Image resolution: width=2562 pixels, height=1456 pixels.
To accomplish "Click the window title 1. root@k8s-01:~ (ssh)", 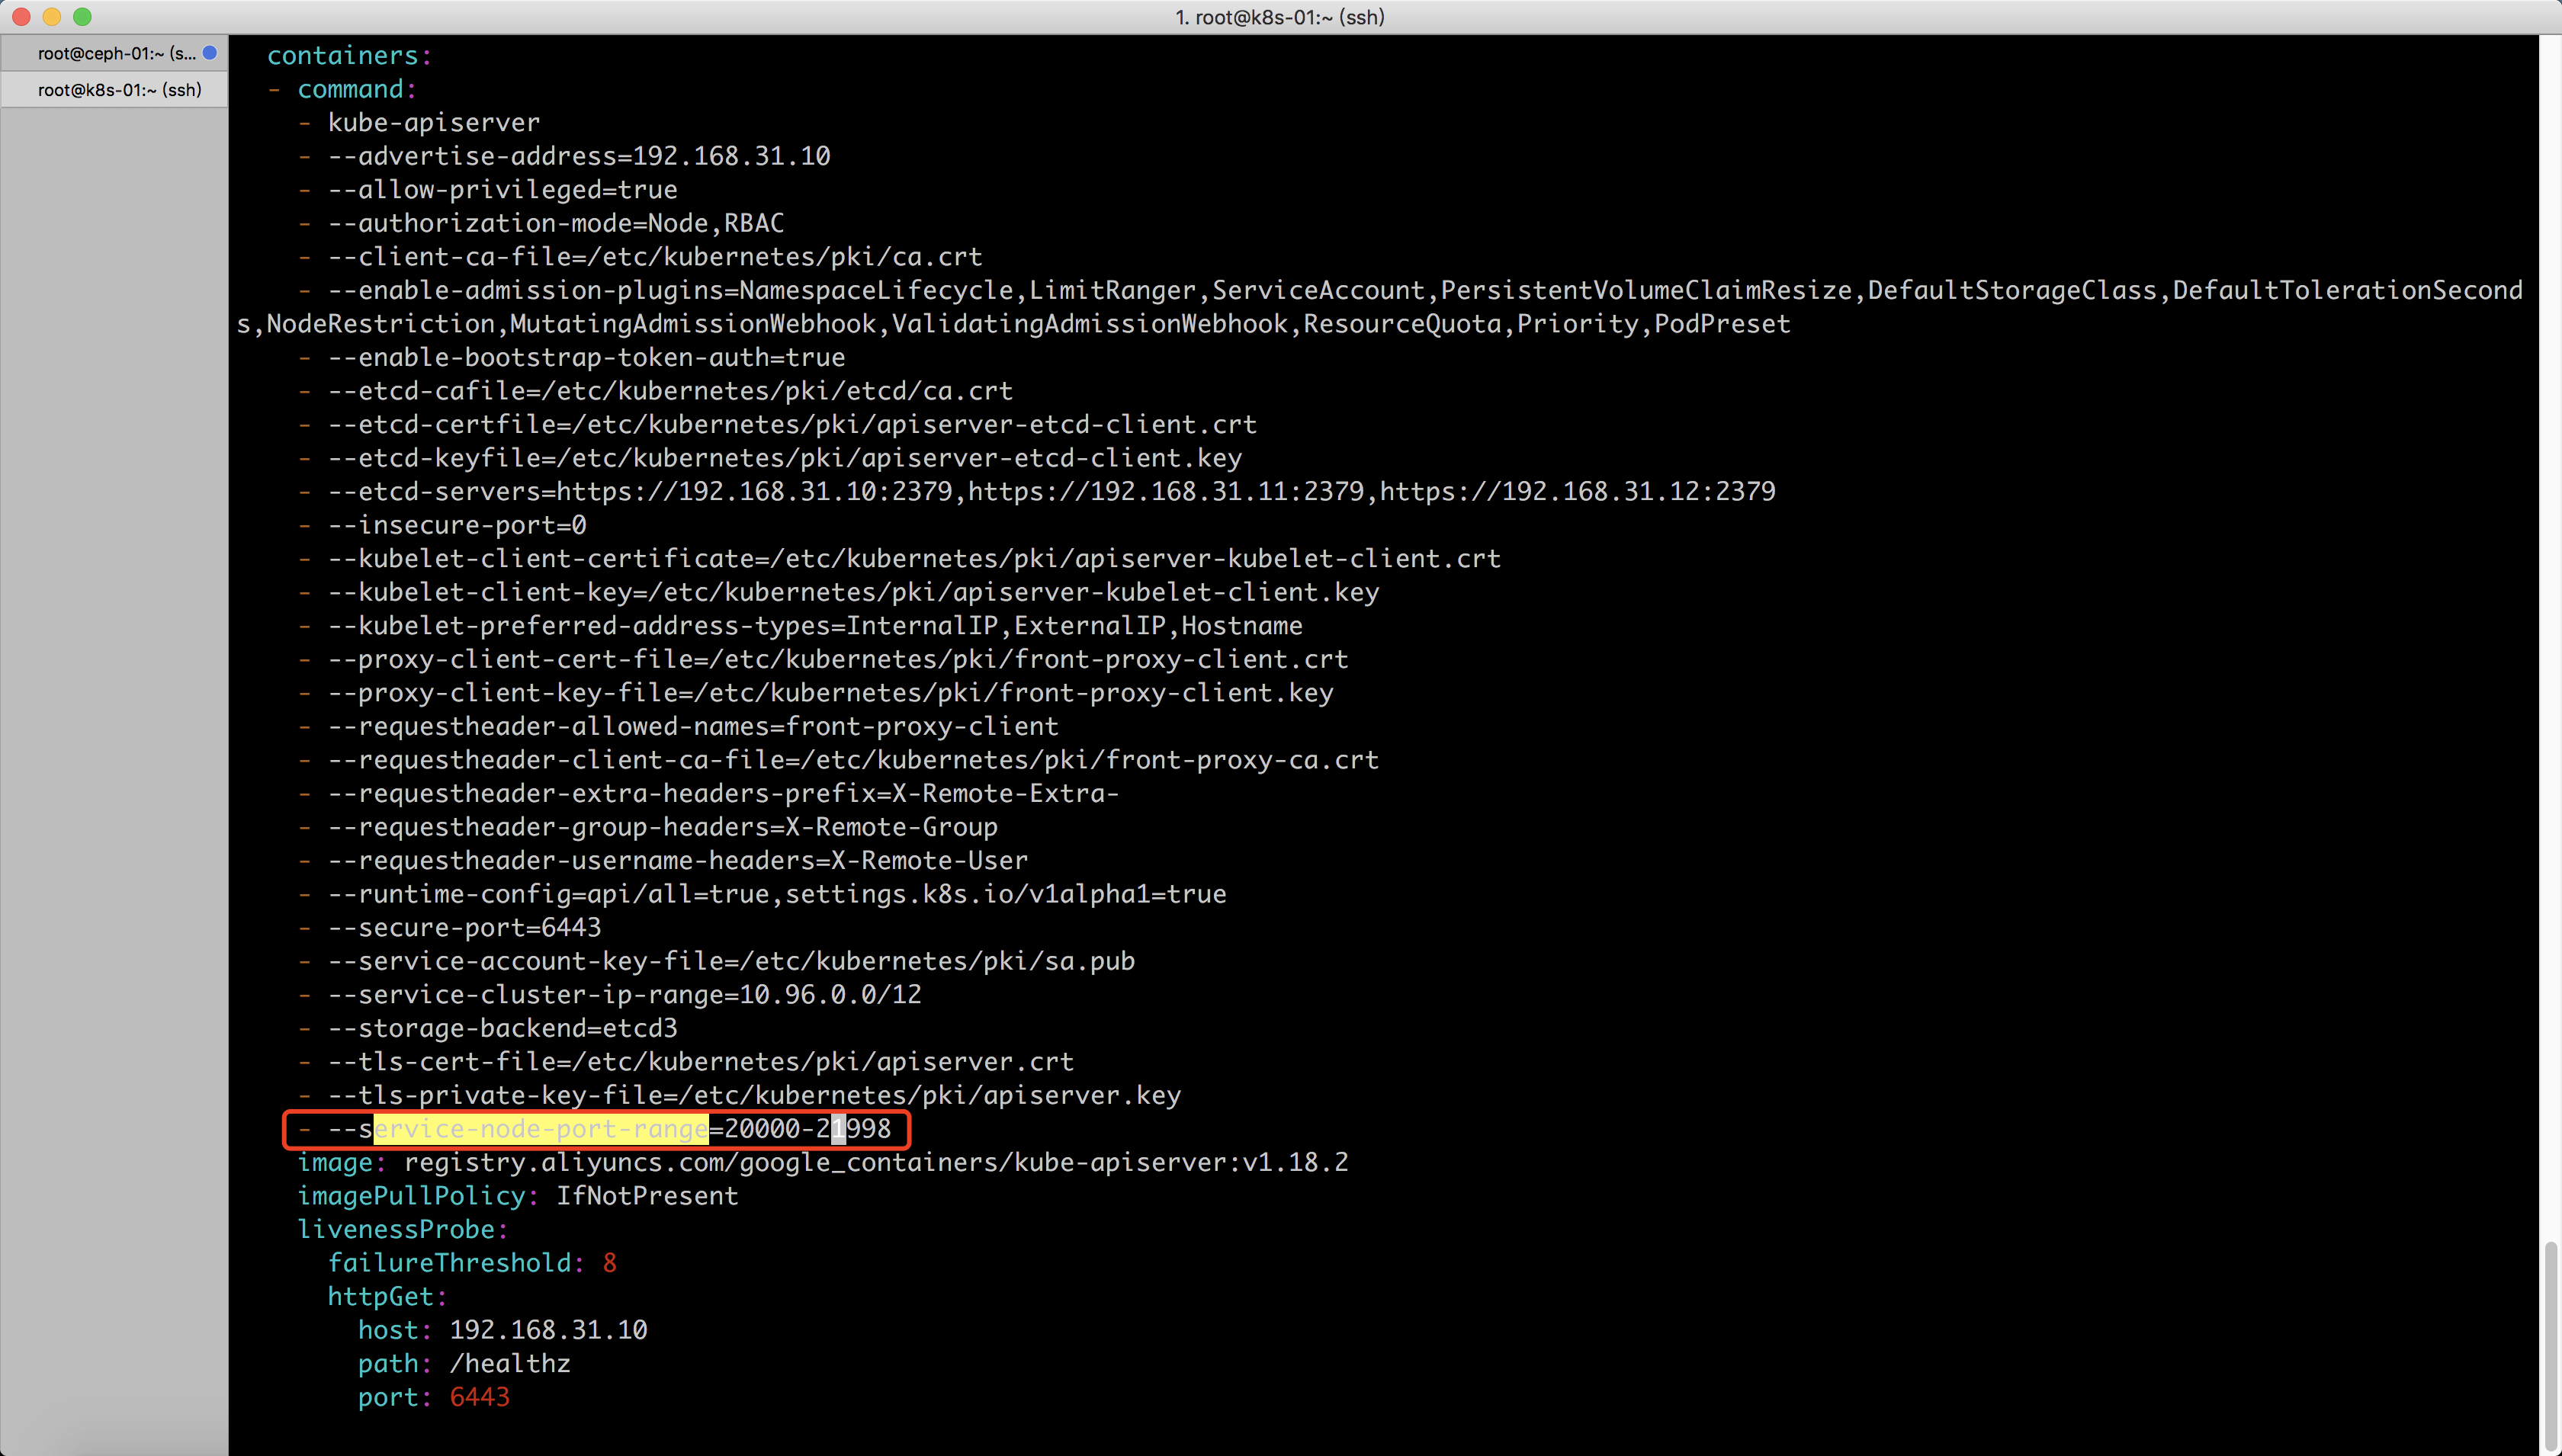I will [1279, 17].
